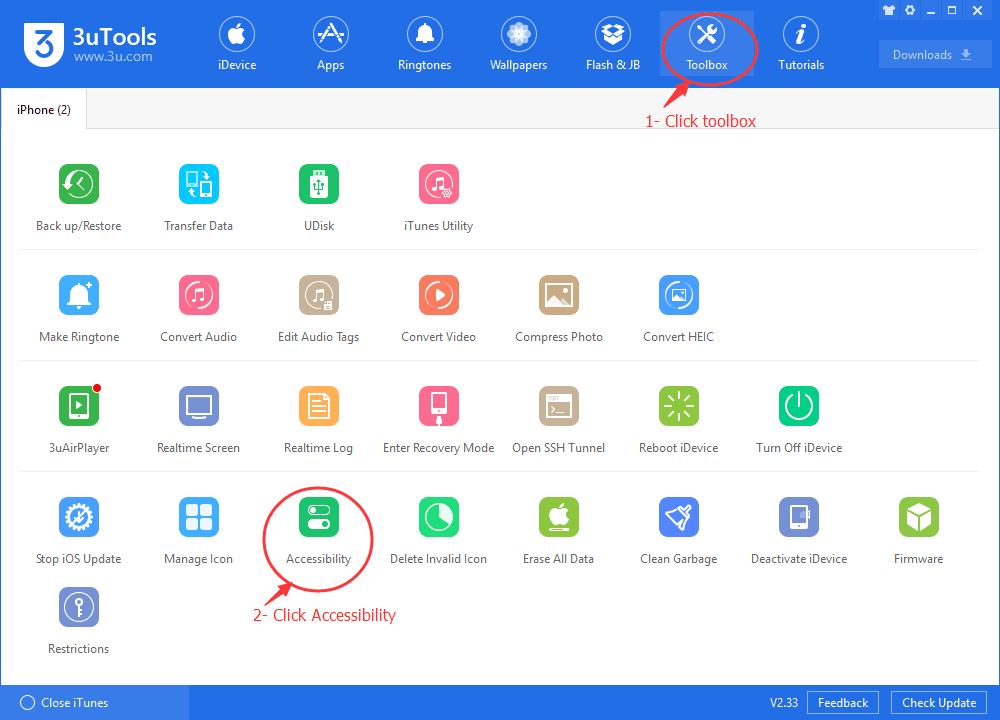The height and width of the screenshot is (720, 1000).
Task: Toggle the Close iTunes option
Action: [64, 703]
